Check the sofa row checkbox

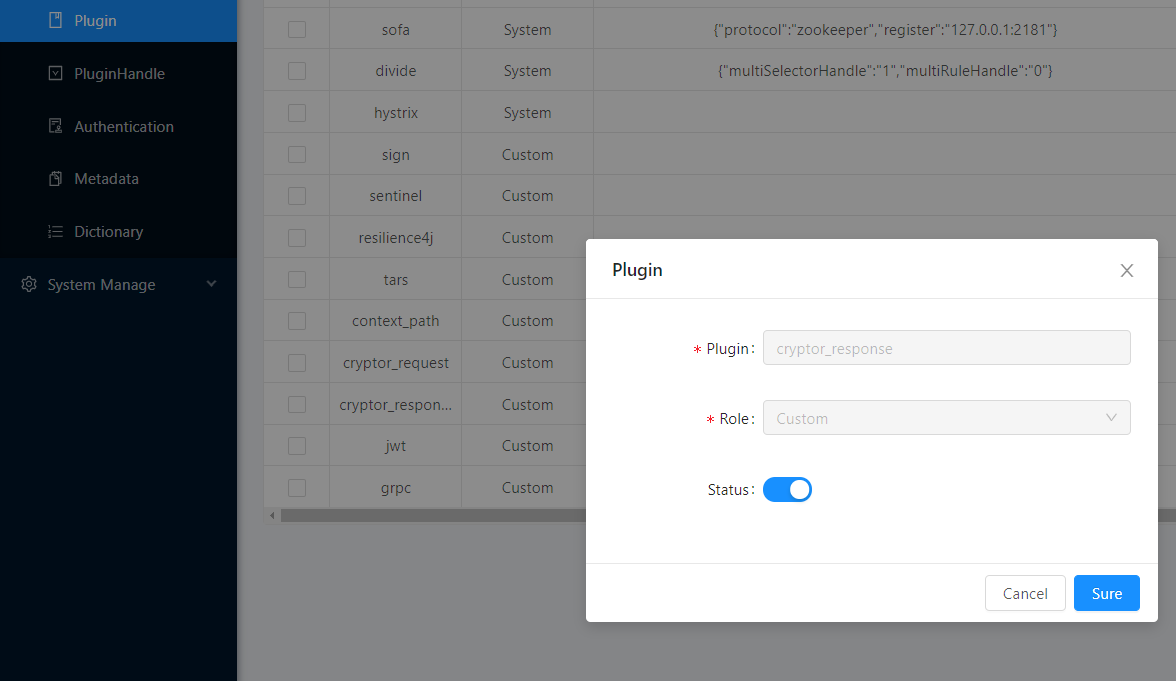(x=297, y=30)
